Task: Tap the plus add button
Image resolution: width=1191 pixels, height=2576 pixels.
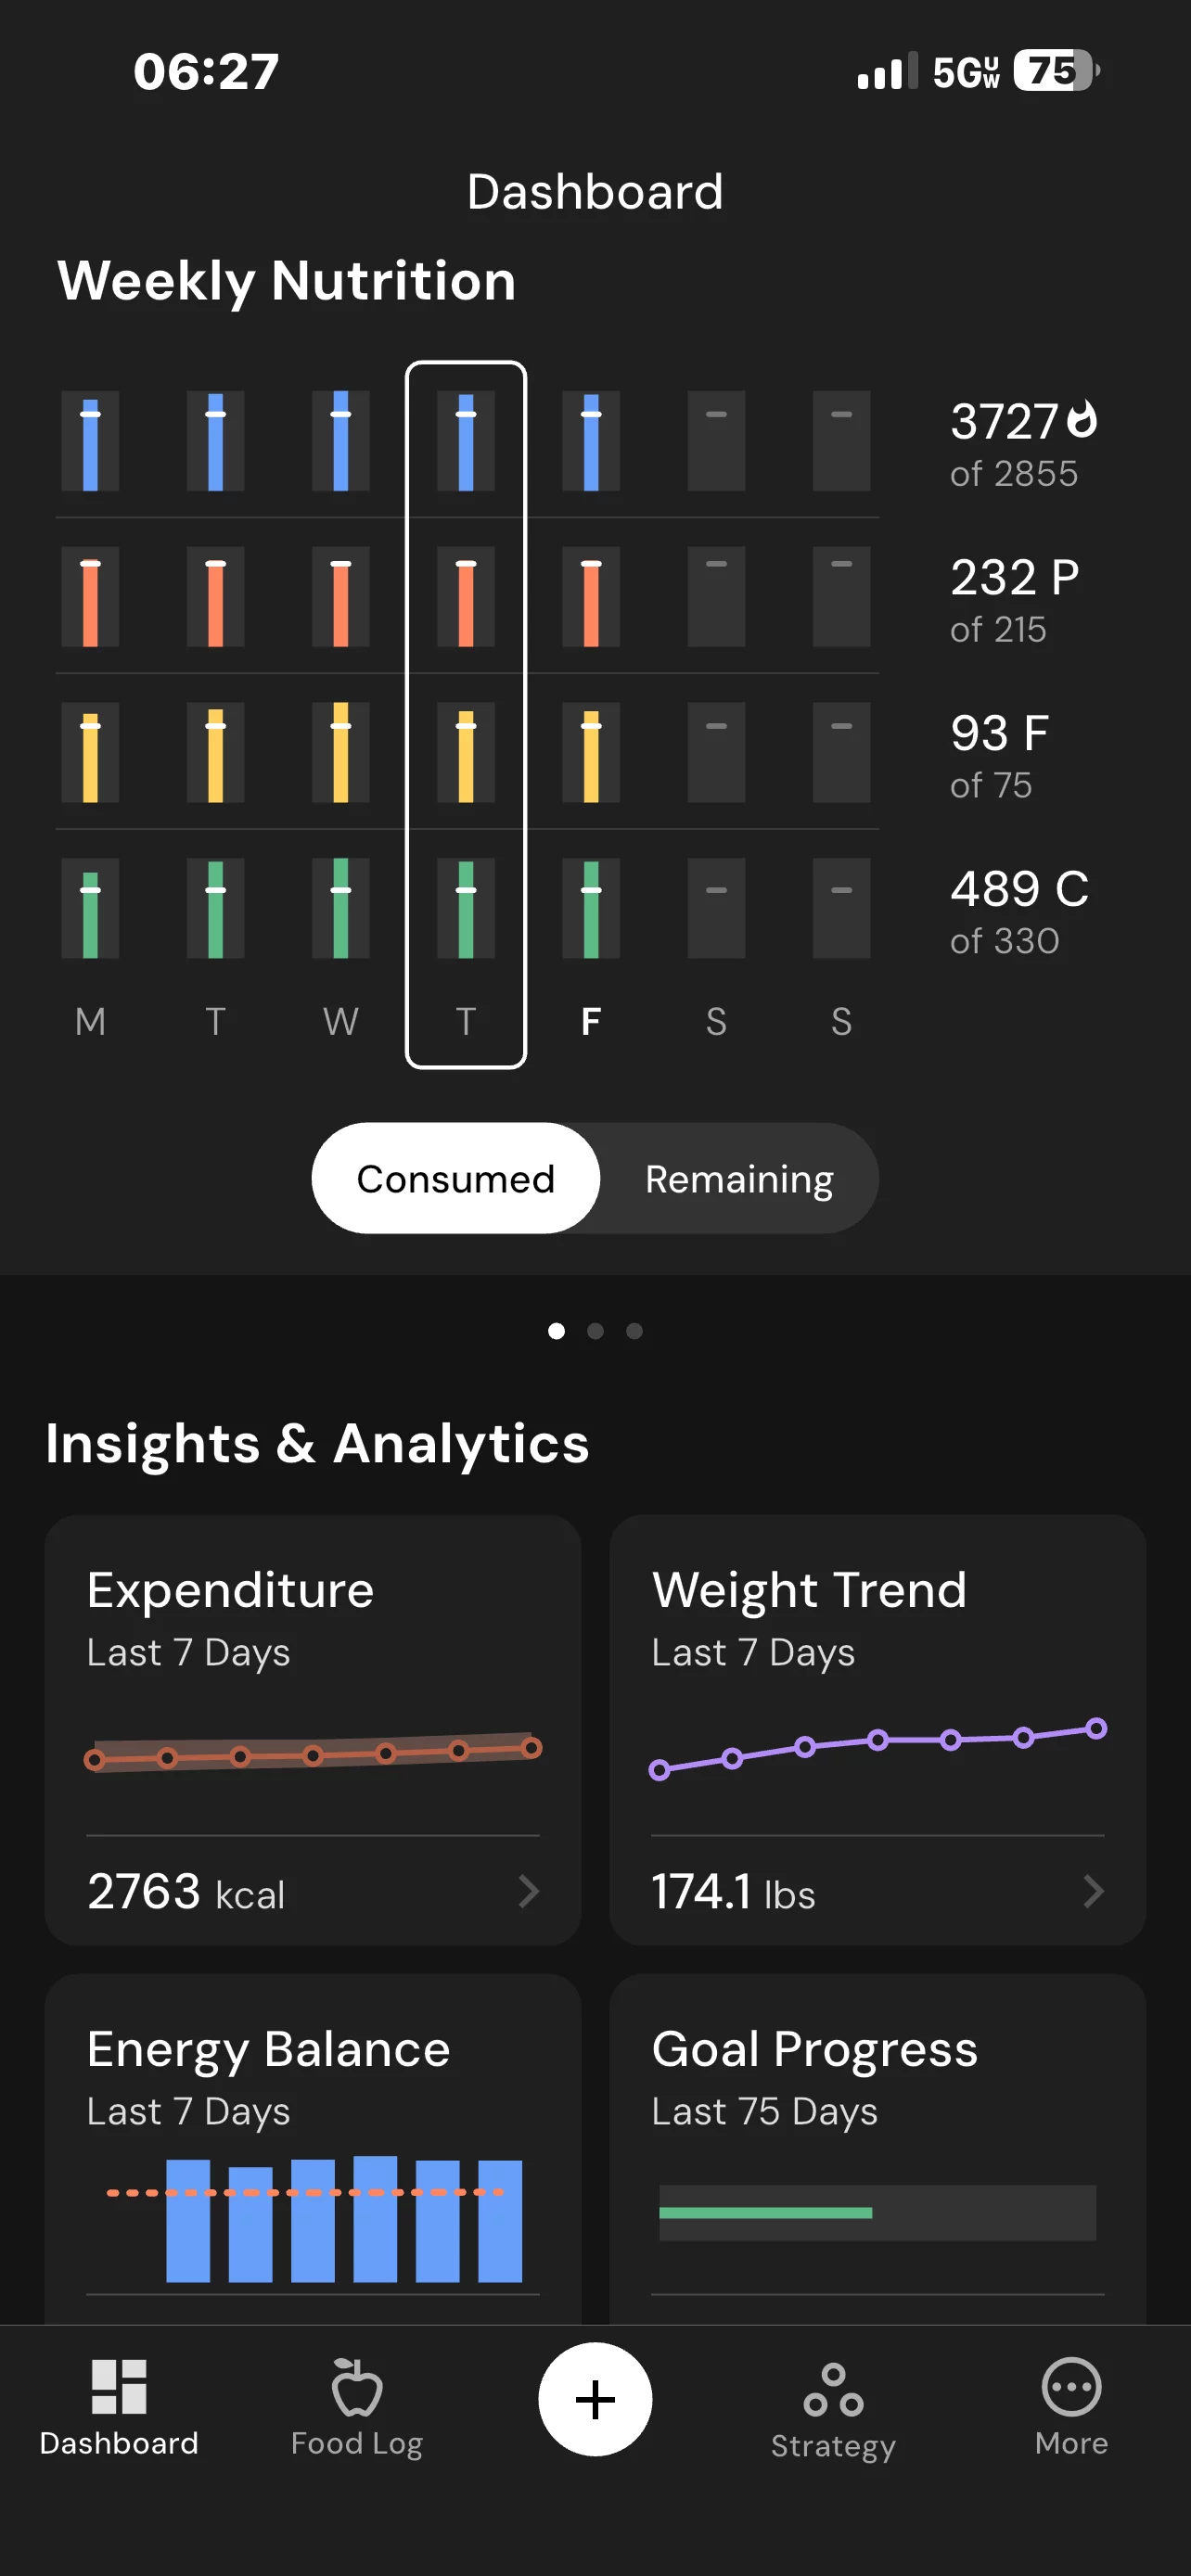Action: coord(595,2399)
